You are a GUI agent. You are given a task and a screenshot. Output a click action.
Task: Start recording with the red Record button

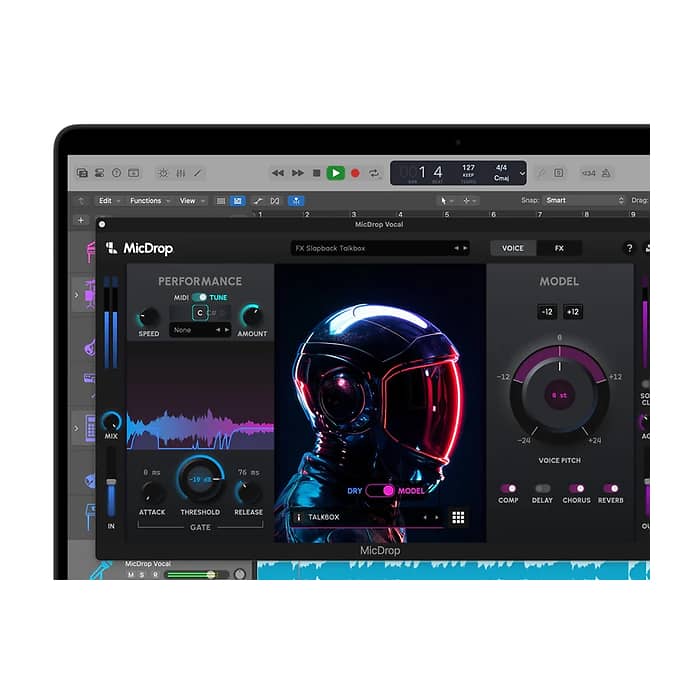pos(355,173)
